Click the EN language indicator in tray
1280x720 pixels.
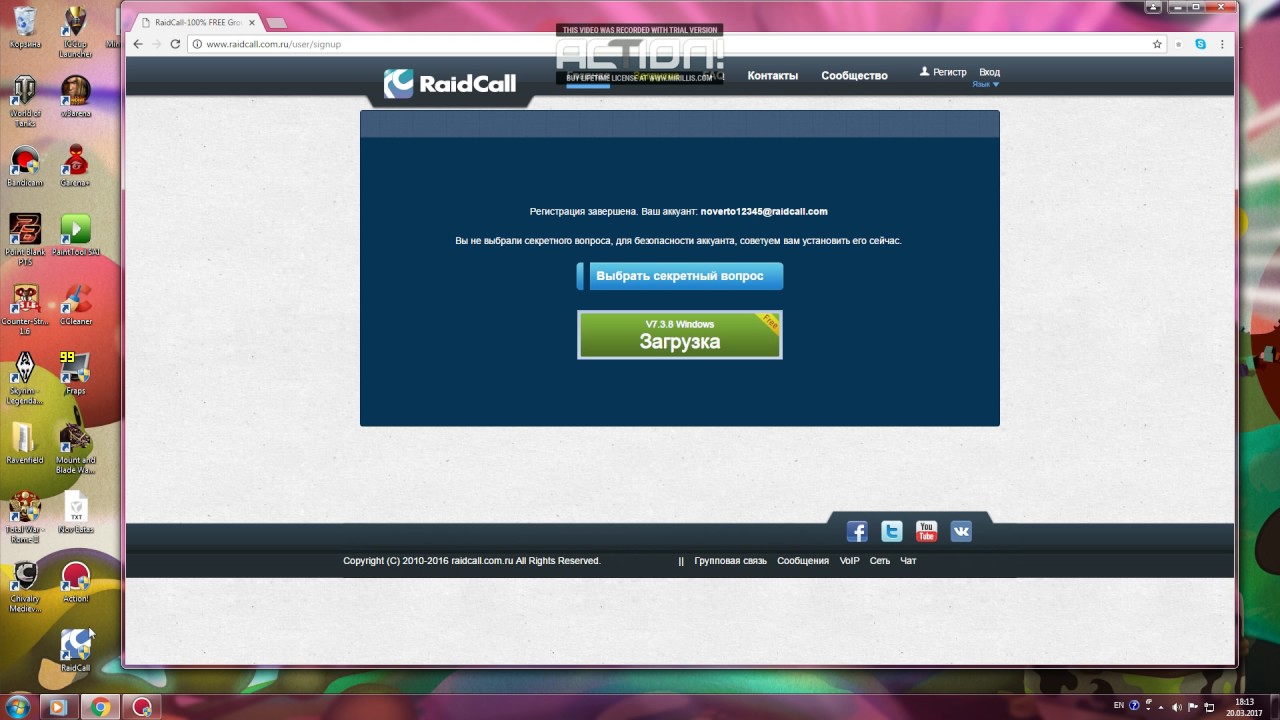(x=1119, y=706)
